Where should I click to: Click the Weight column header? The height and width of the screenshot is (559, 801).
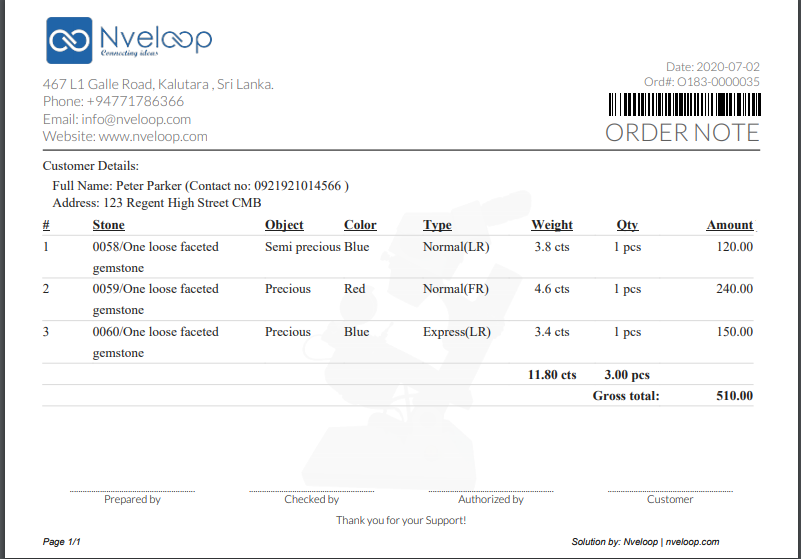(x=552, y=225)
